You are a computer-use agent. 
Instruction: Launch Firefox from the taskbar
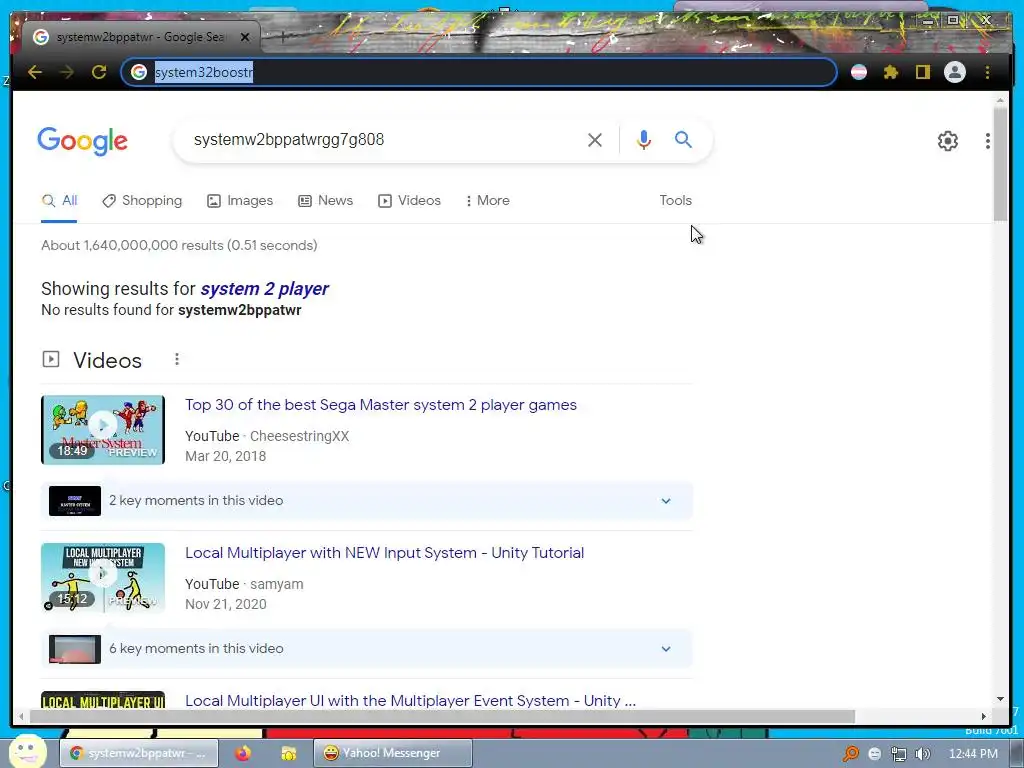243,753
